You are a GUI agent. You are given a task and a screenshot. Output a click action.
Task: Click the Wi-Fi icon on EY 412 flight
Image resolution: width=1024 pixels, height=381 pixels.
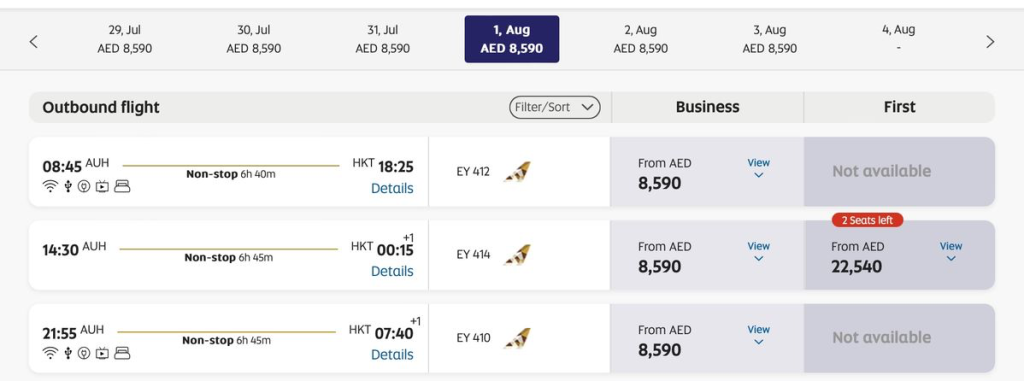(50, 187)
